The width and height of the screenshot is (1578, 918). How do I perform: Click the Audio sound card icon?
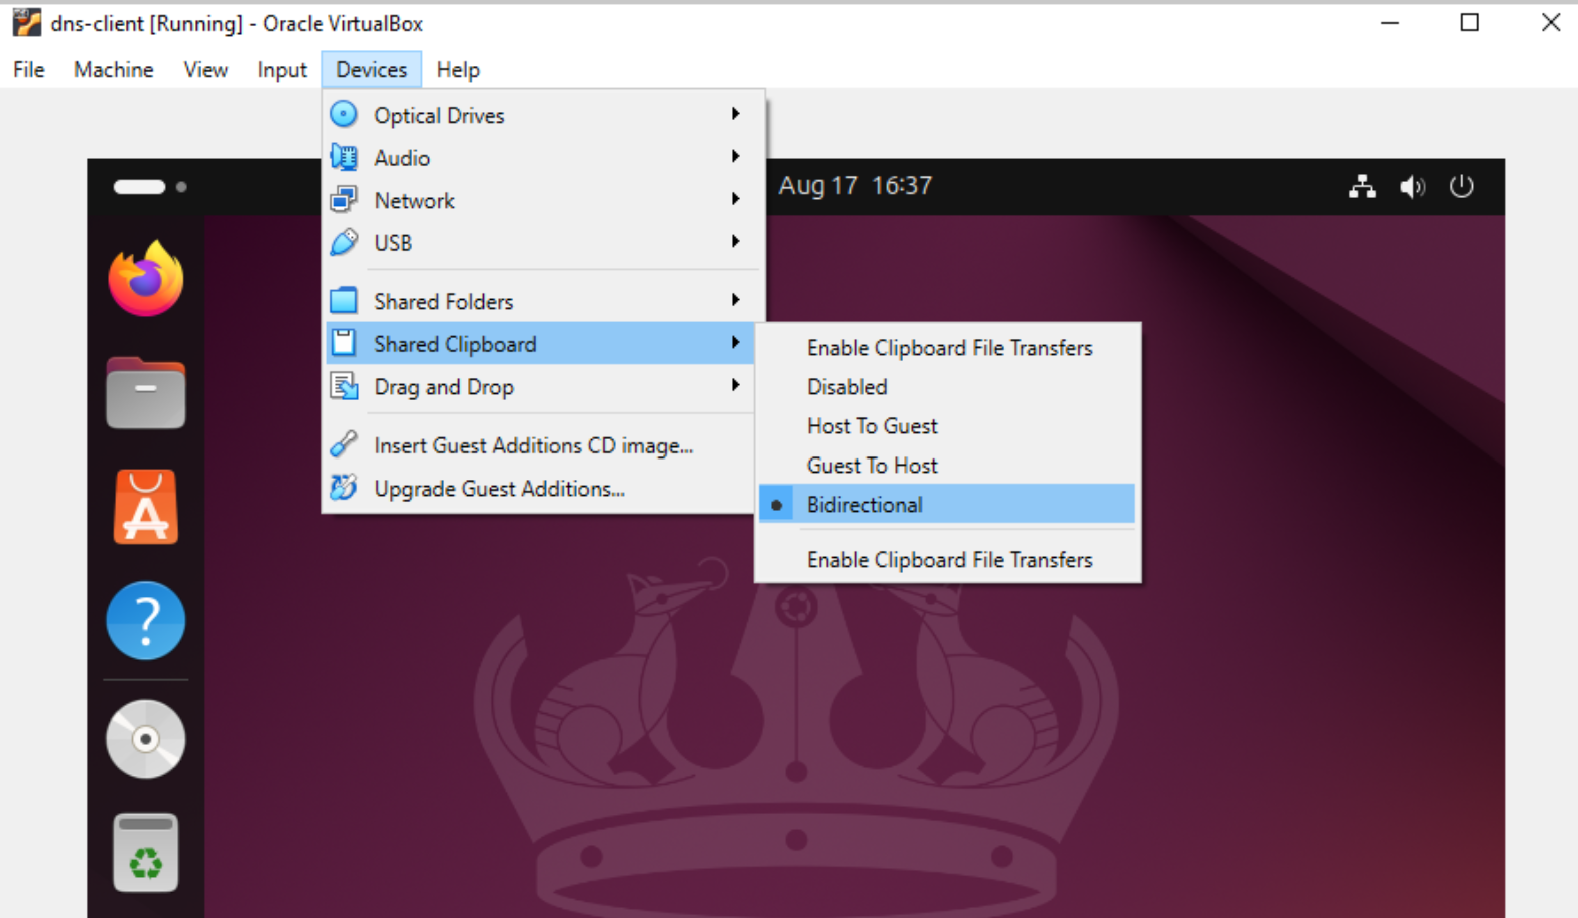pyautogui.click(x=344, y=157)
